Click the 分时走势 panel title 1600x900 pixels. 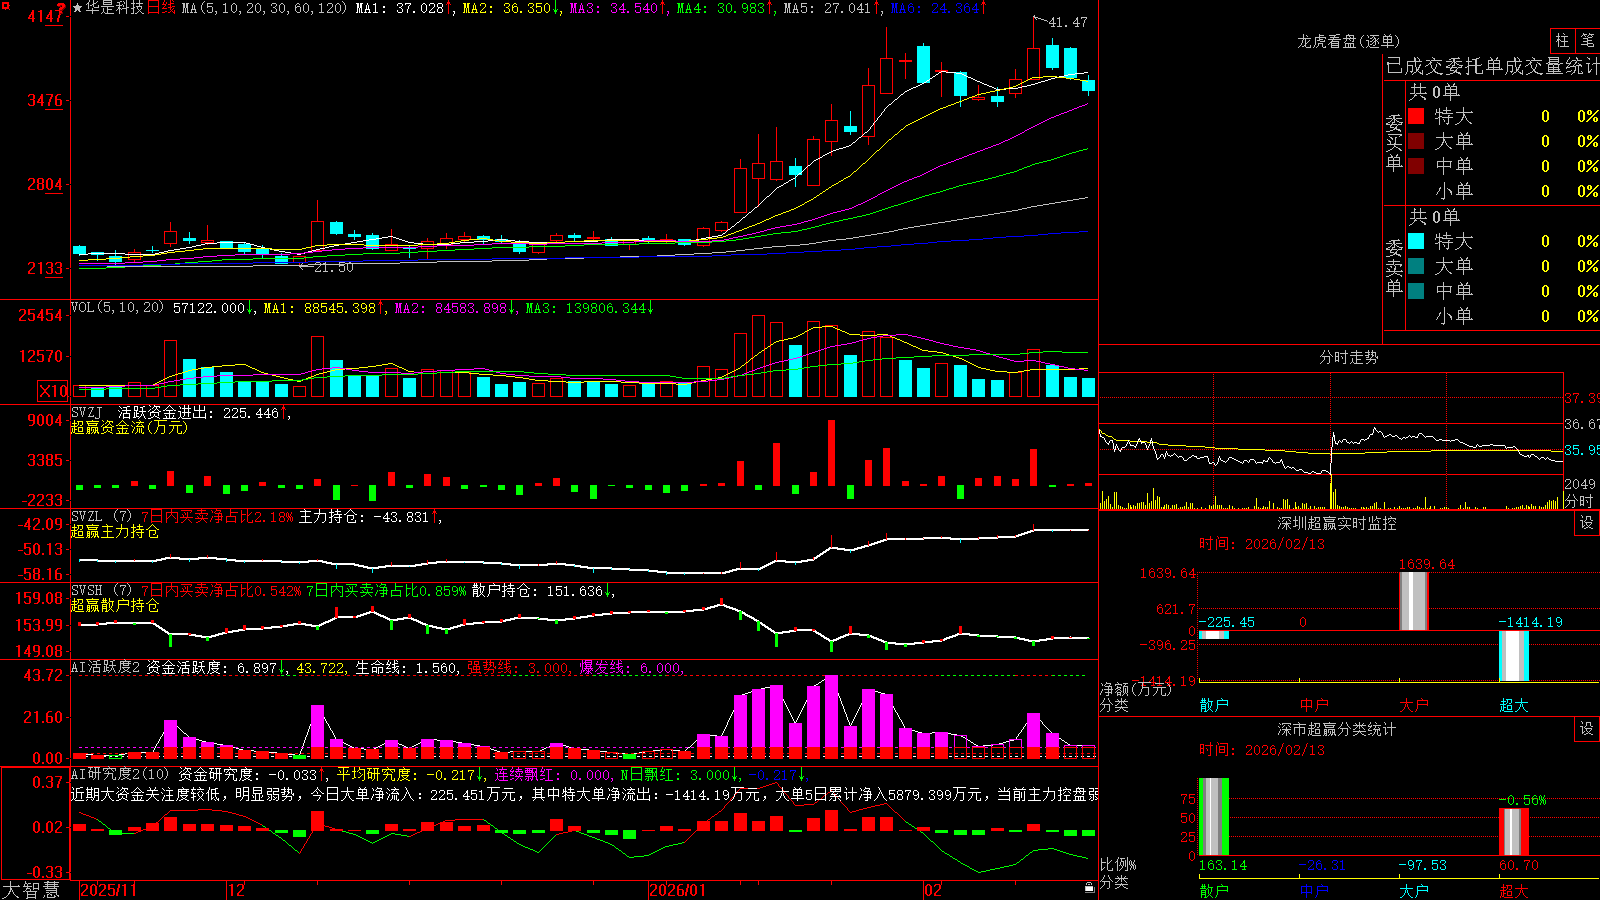pos(1349,357)
